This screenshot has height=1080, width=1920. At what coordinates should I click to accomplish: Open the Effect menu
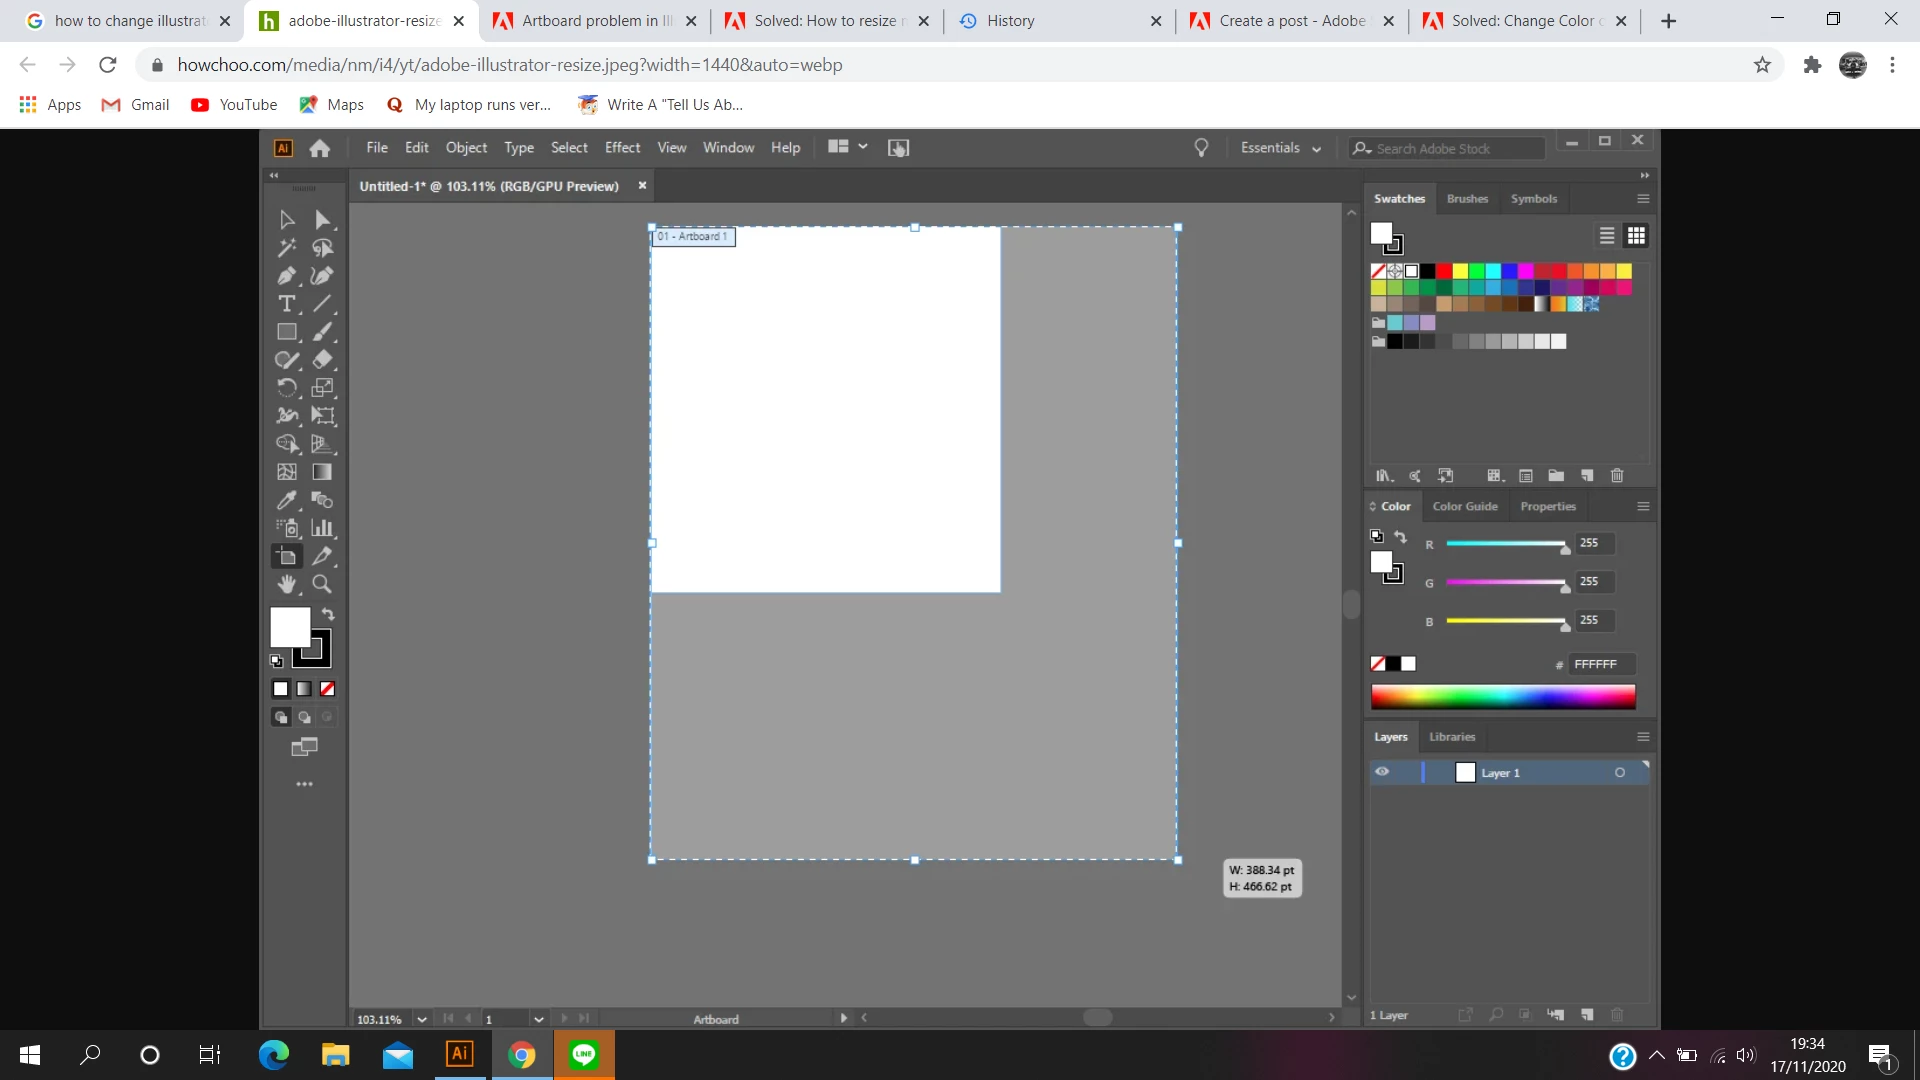(622, 148)
